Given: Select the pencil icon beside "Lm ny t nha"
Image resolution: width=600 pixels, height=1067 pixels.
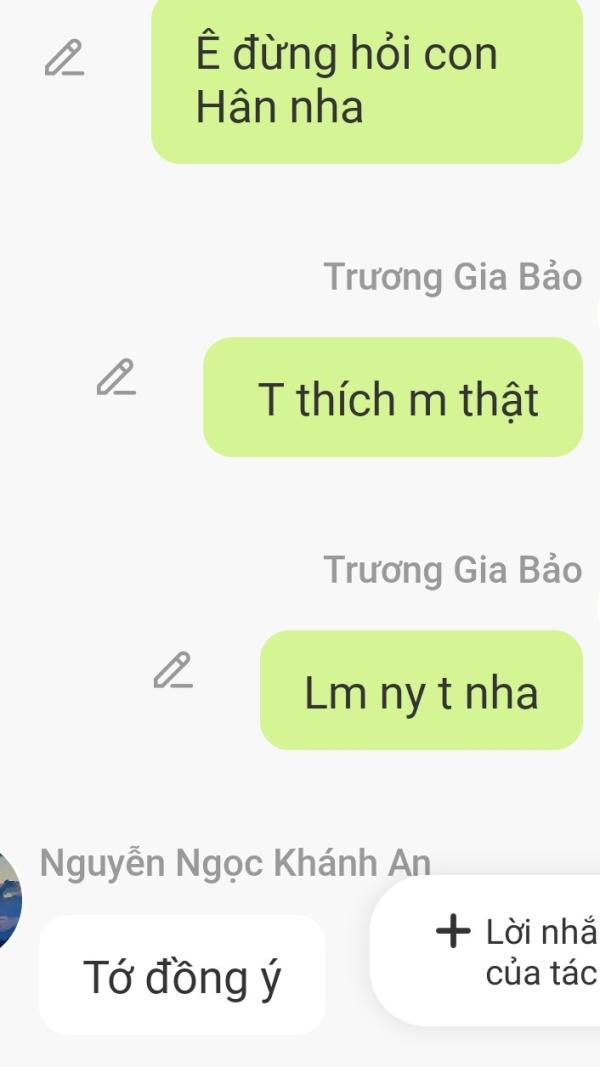Looking at the screenshot, I should pyautogui.click(x=173, y=670).
